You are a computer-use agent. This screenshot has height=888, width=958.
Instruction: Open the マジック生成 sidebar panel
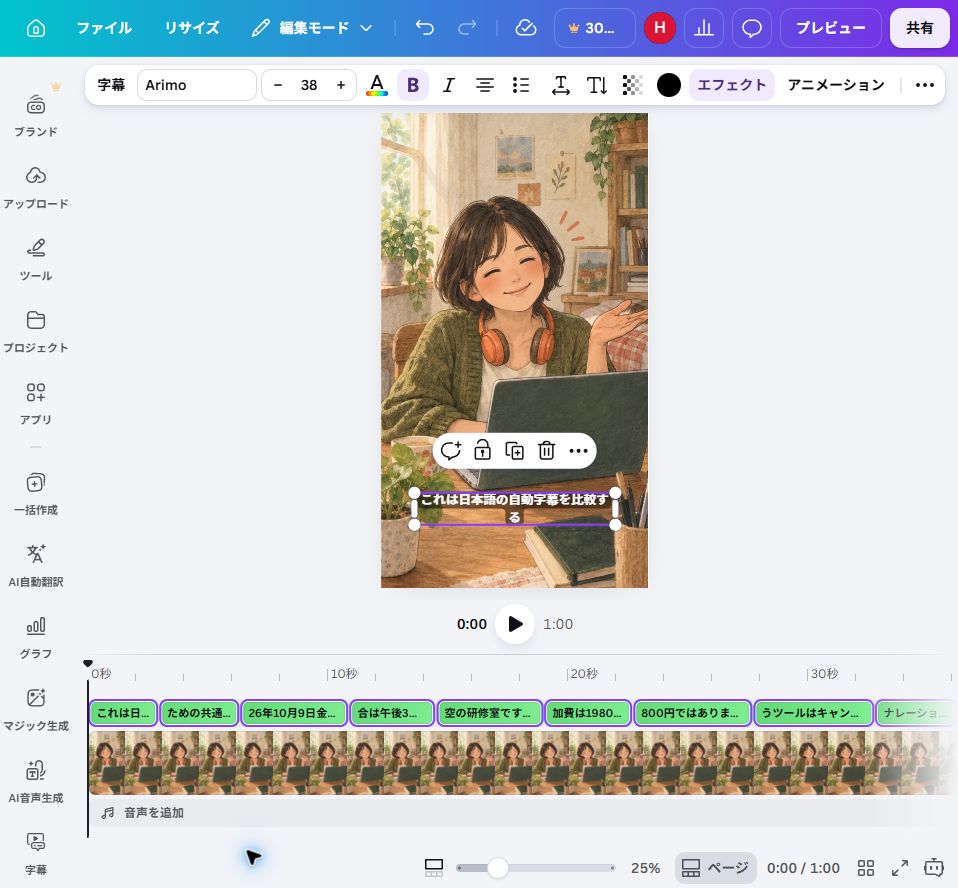click(36, 710)
